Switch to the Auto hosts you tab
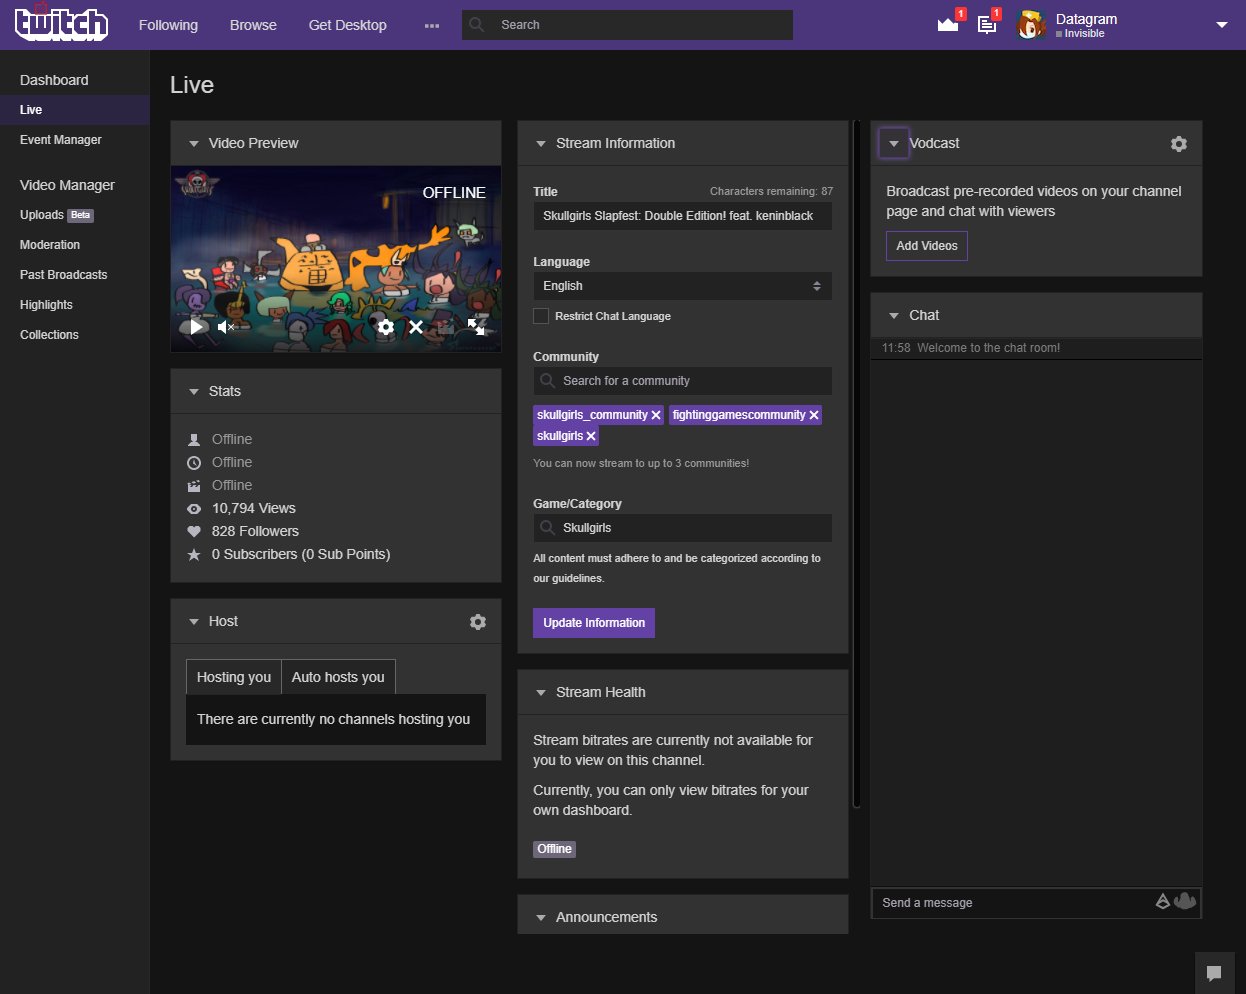The image size is (1246, 994). click(x=338, y=677)
